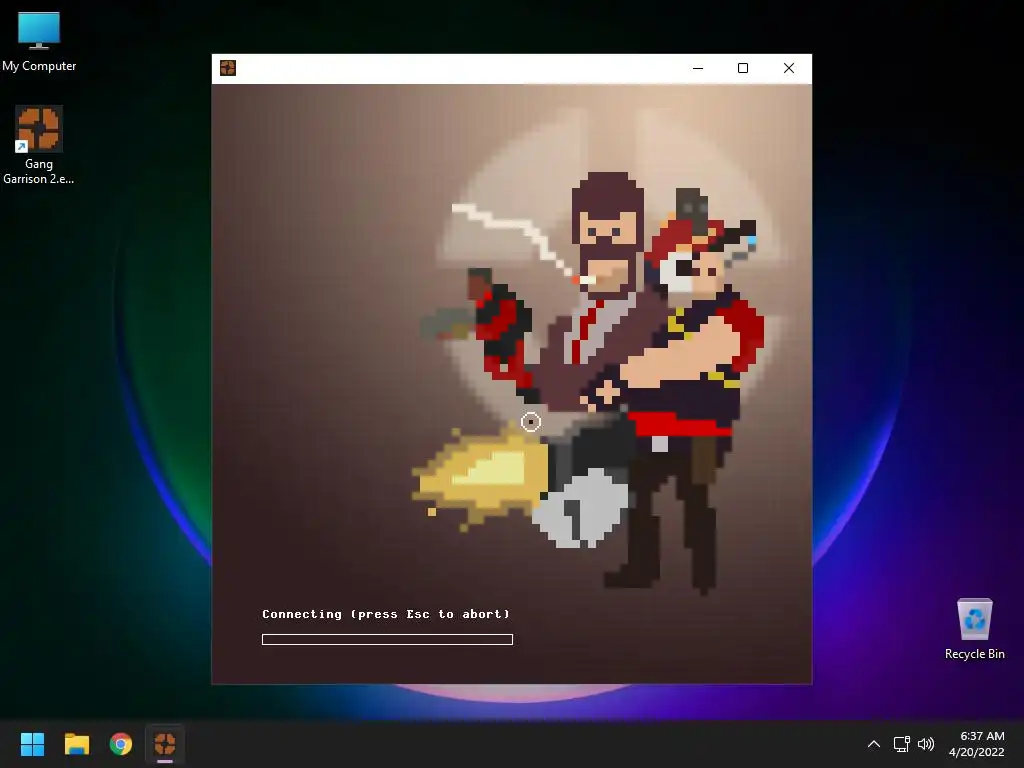
Task: Click the connecting progress bar
Action: point(387,639)
